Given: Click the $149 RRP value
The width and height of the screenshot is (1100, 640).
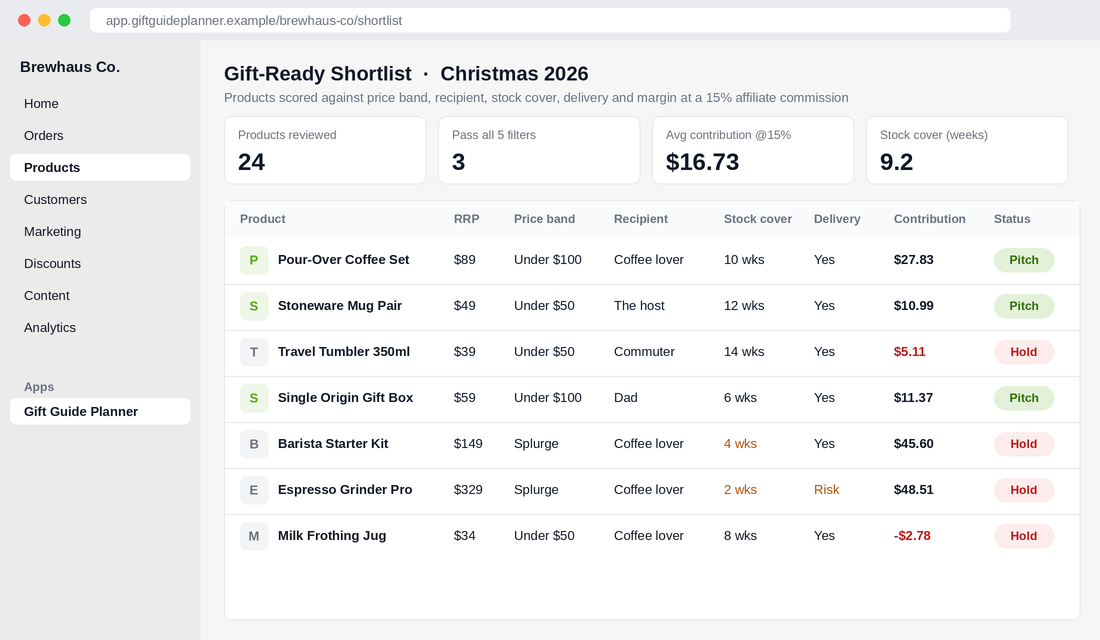Looking at the screenshot, I should pos(468,444).
